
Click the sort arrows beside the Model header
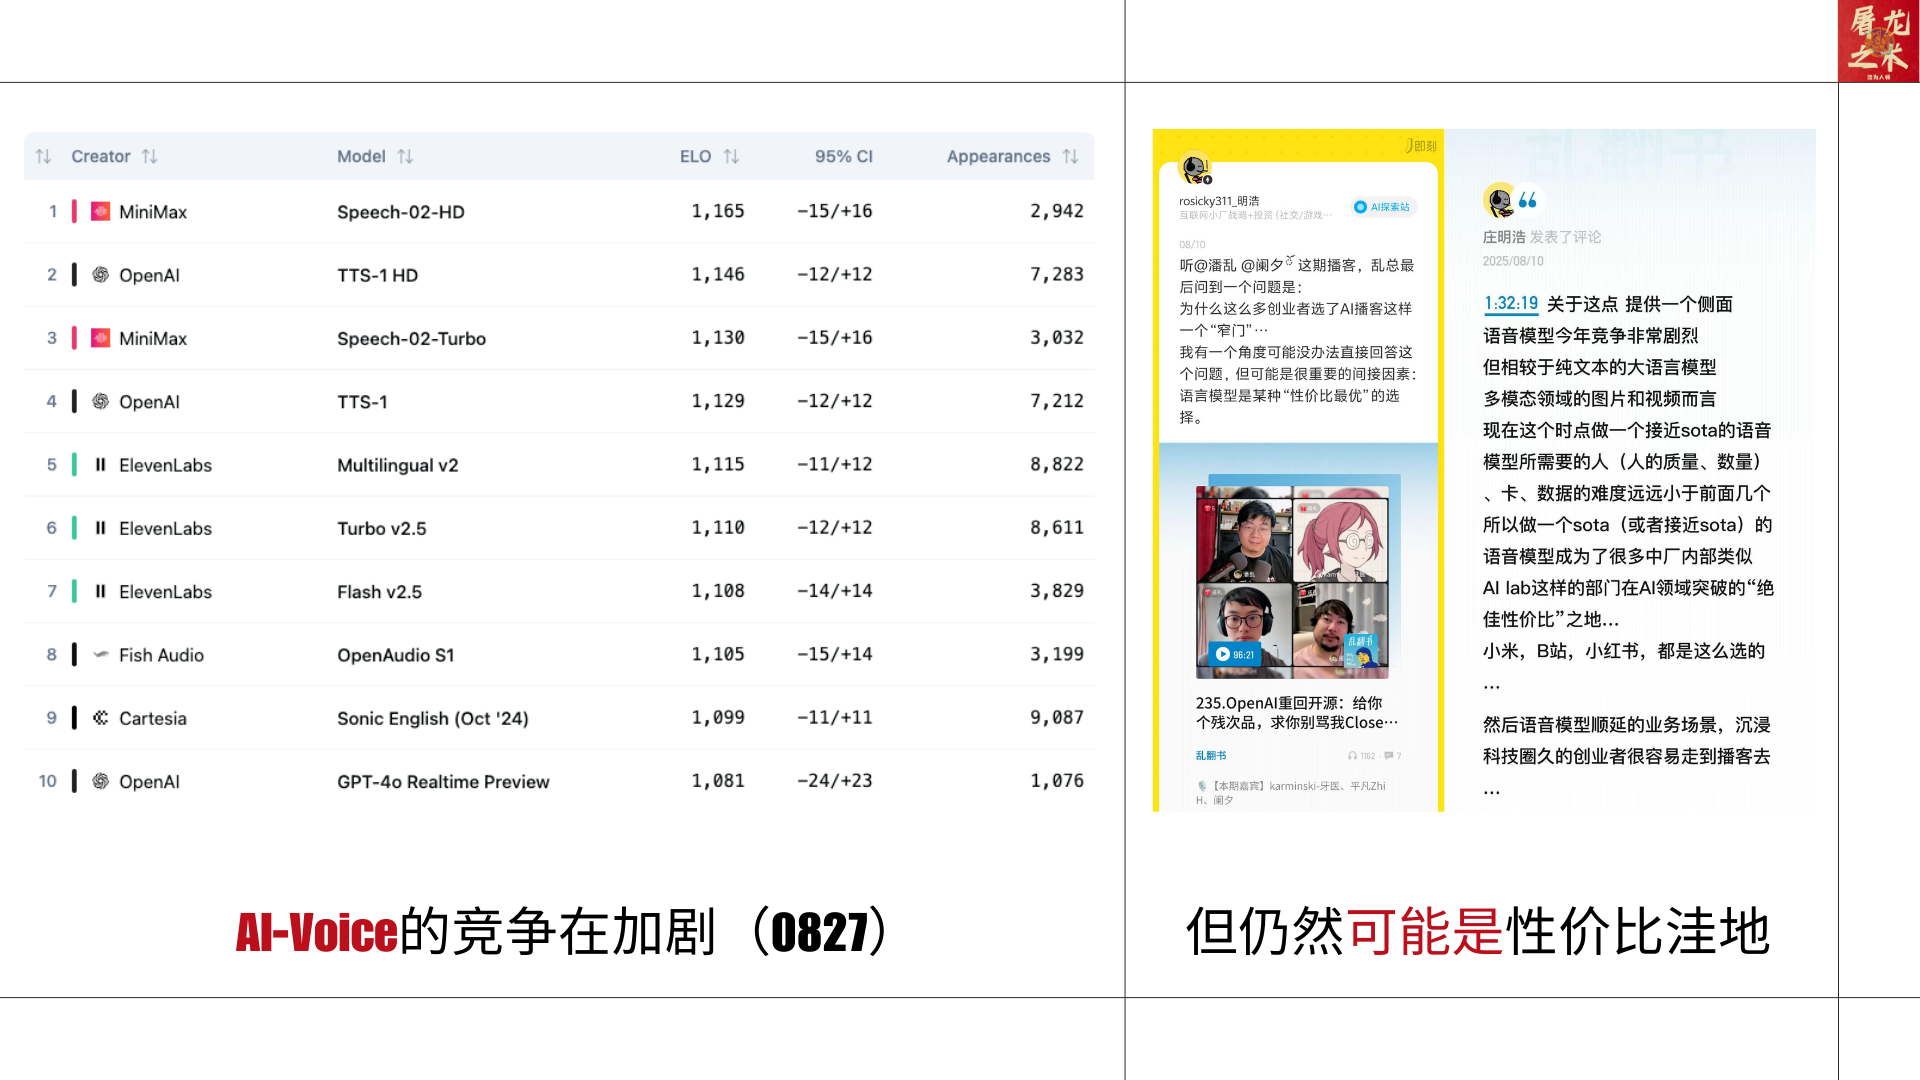coord(405,157)
